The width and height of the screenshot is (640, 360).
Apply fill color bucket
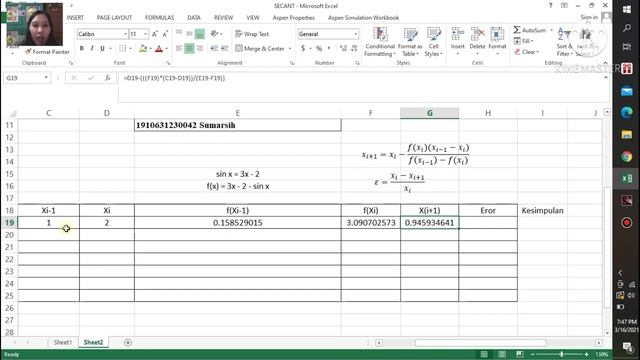point(143,49)
